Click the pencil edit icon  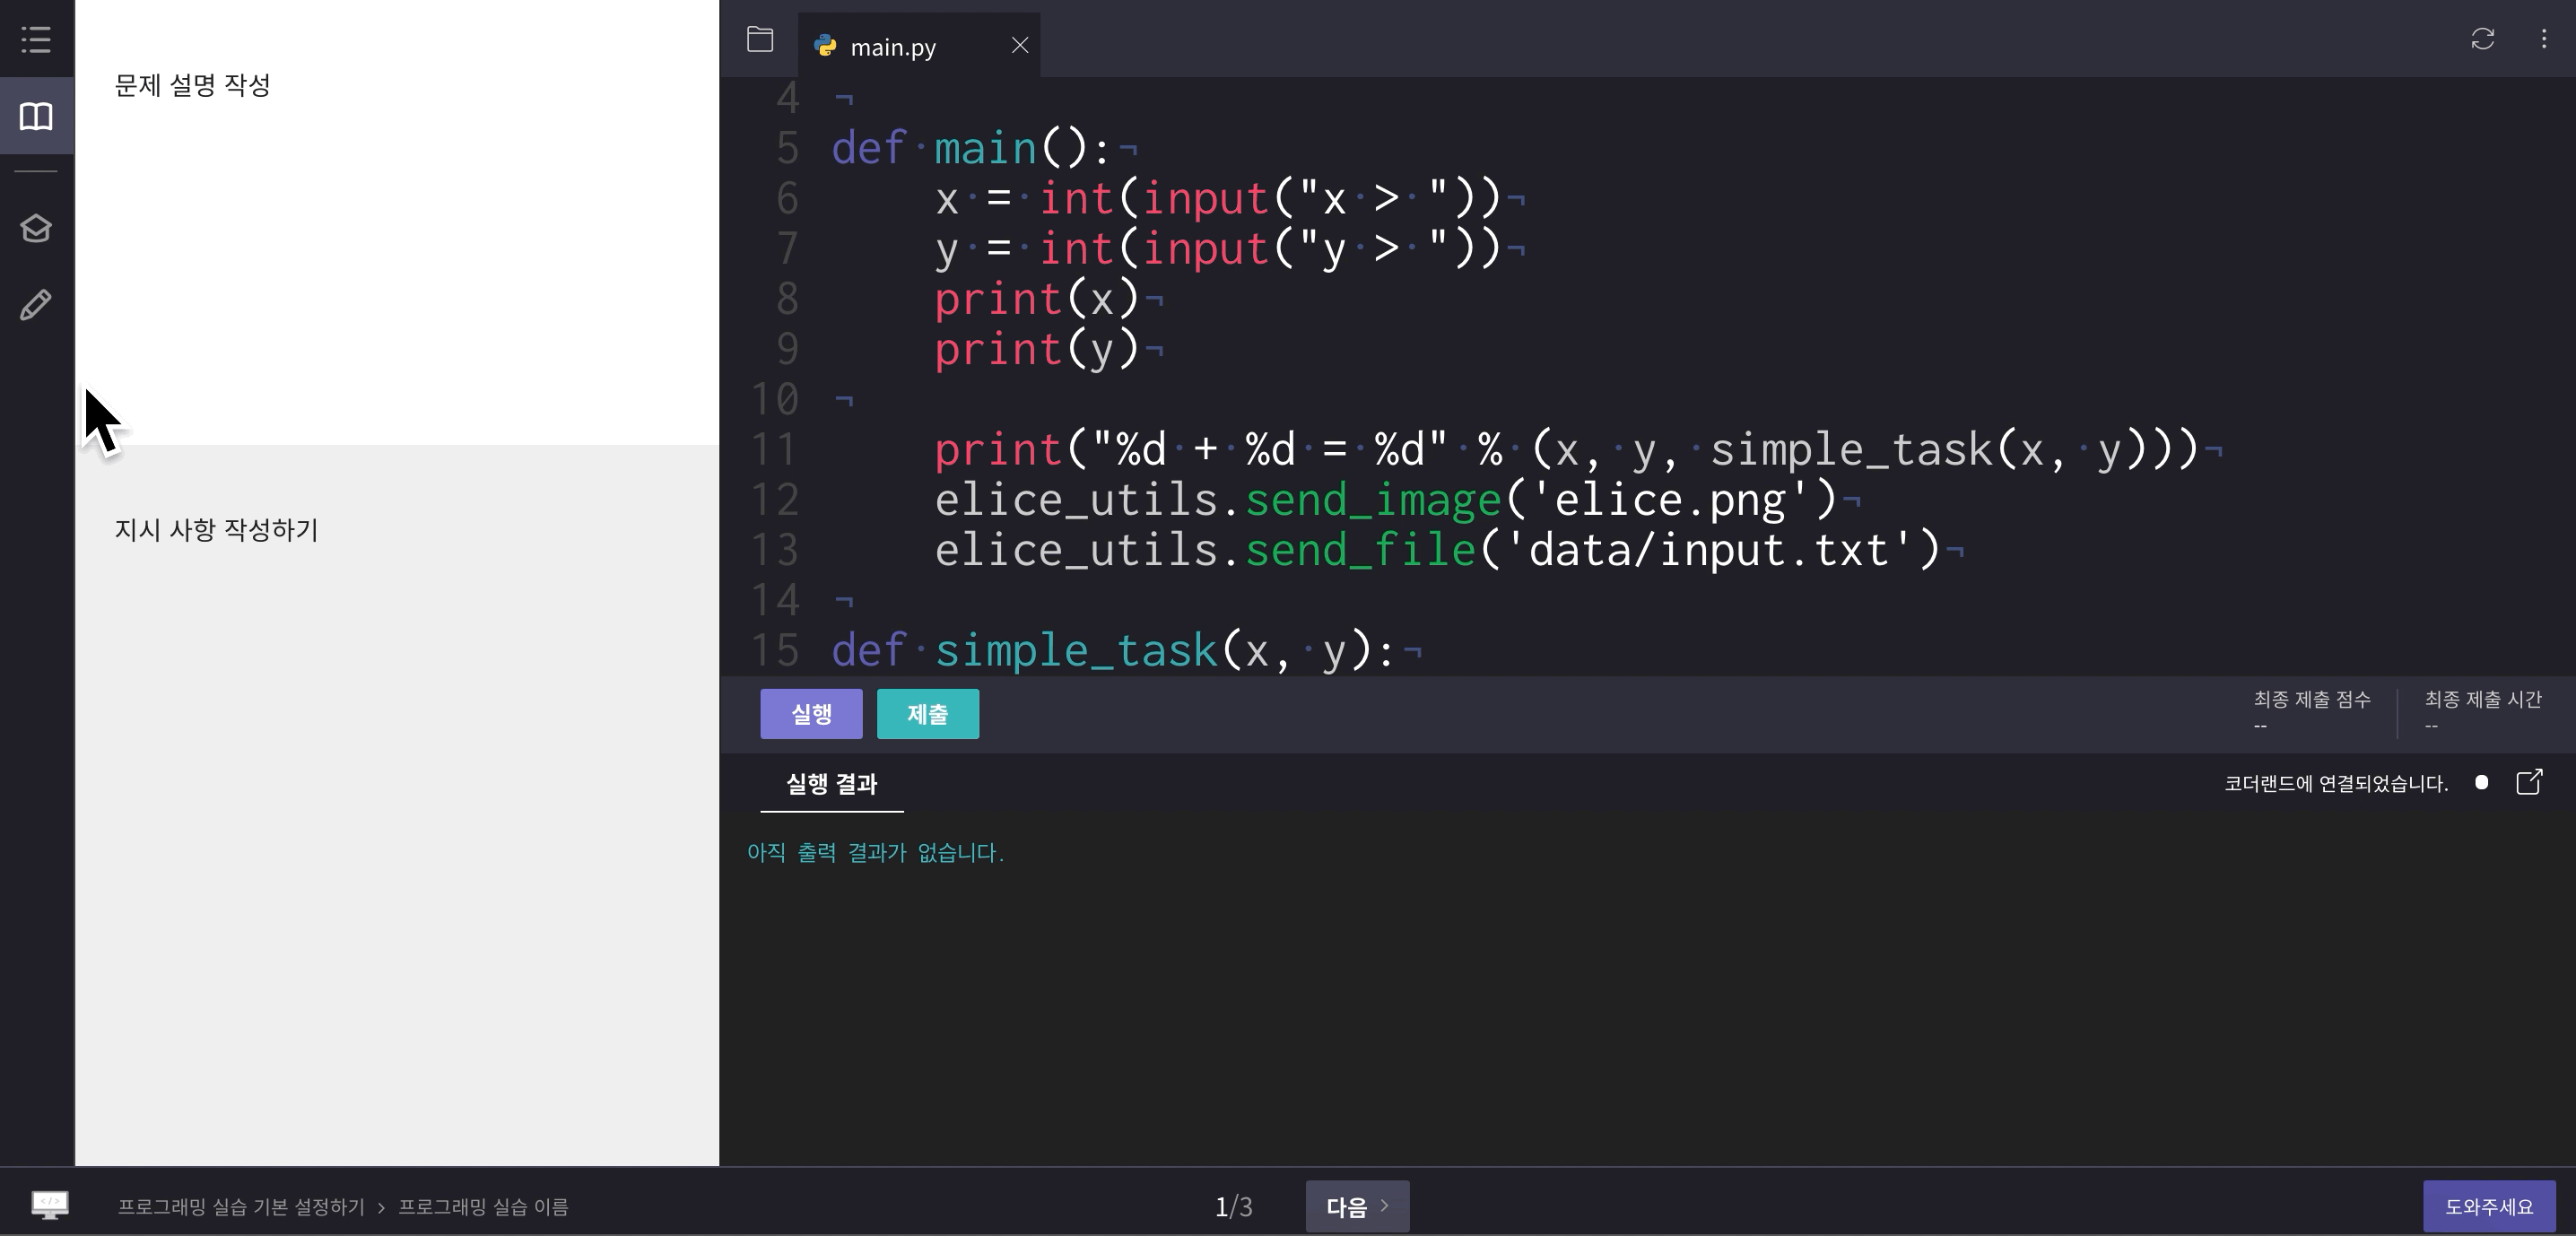[36, 305]
